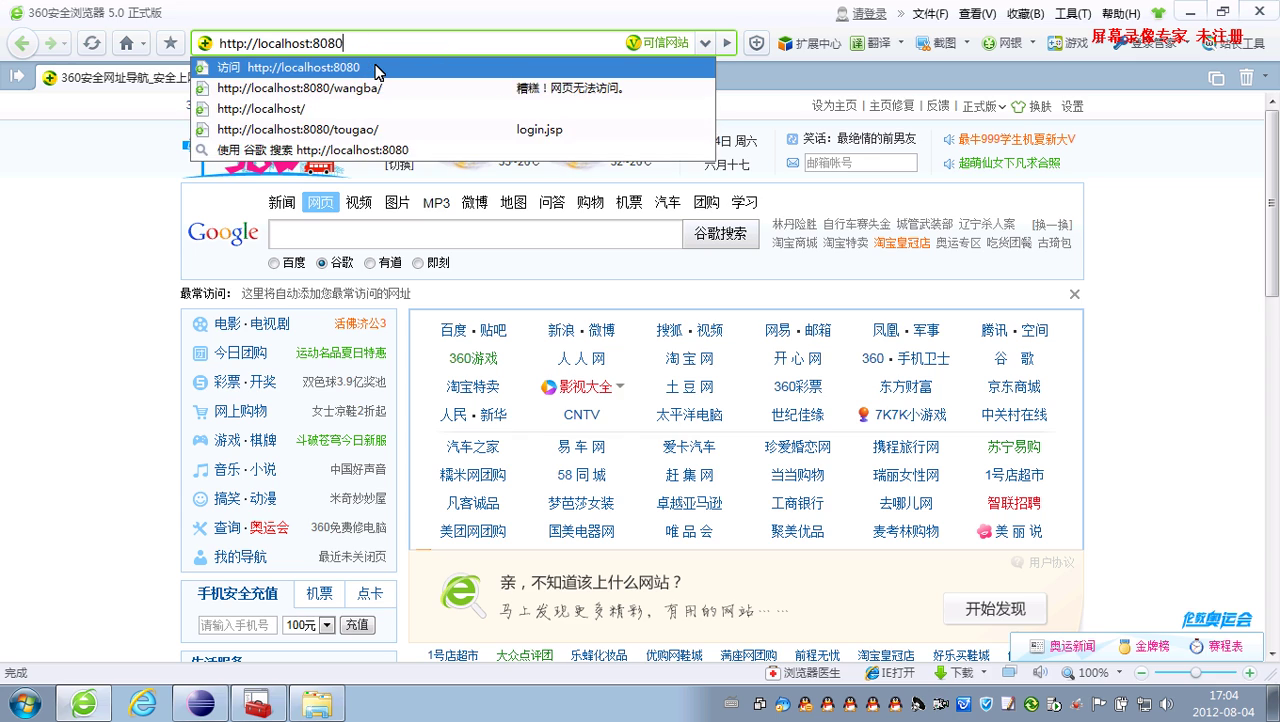The height and width of the screenshot is (722, 1280).
Task: Click the 游戏 games toolbar icon
Action: coord(1067,43)
